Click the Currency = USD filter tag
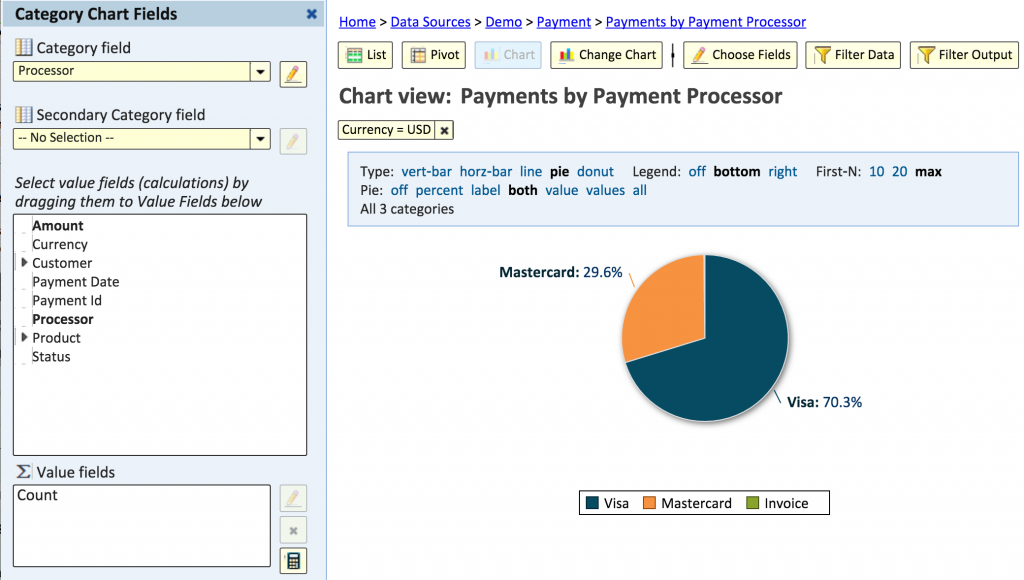Image resolution: width=1024 pixels, height=580 pixels. [387, 130]
